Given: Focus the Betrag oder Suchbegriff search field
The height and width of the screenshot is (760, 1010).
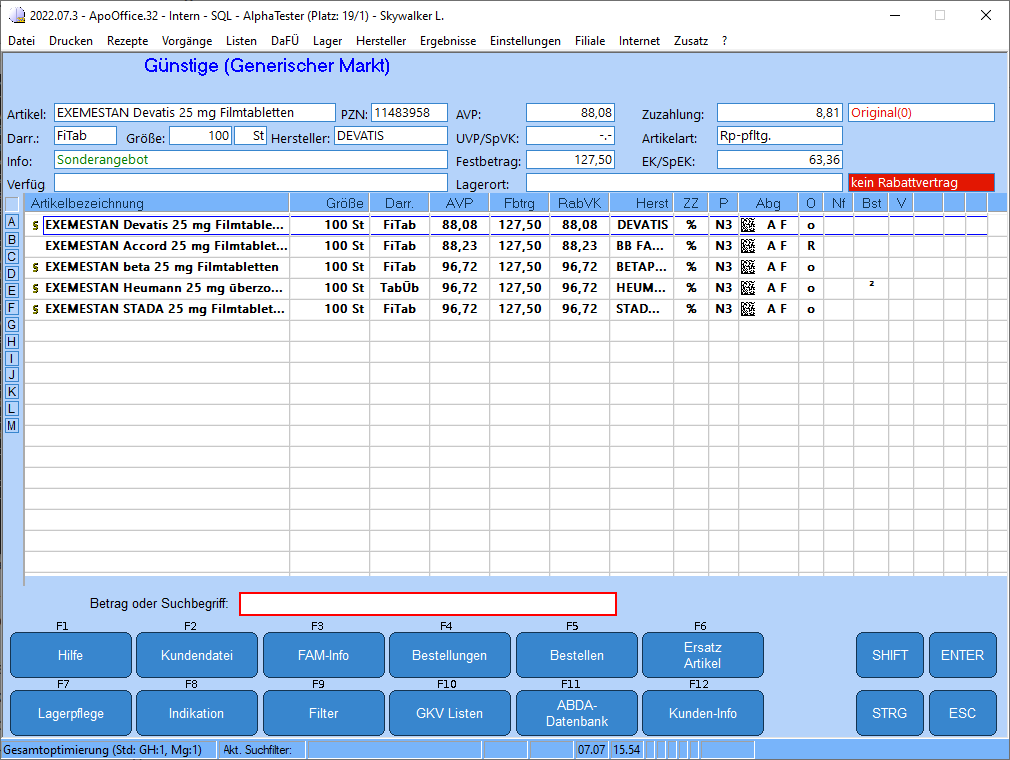Looking at the screenshot, I should click(x=428, y=604).
